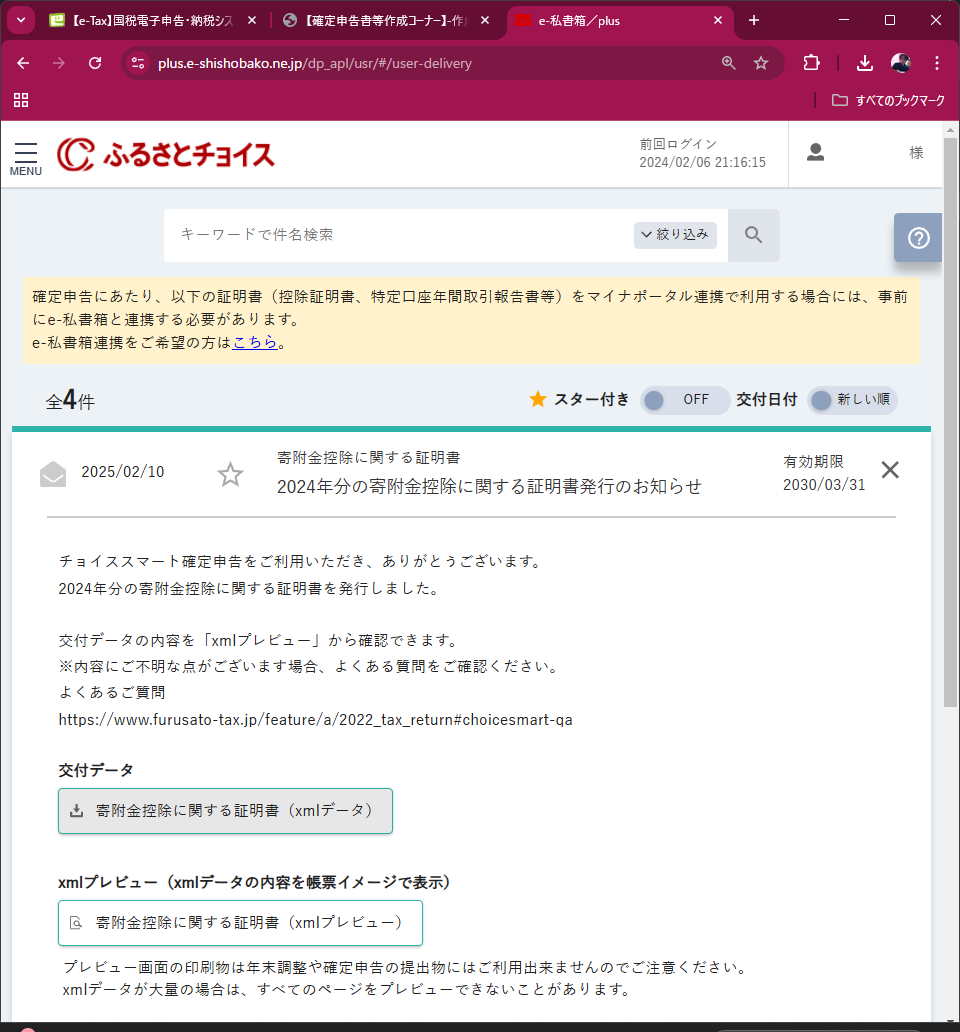Click the magnifier search button
This screenshot has width=960, height=1032.
pyautogui.click(x=753, y=235)
